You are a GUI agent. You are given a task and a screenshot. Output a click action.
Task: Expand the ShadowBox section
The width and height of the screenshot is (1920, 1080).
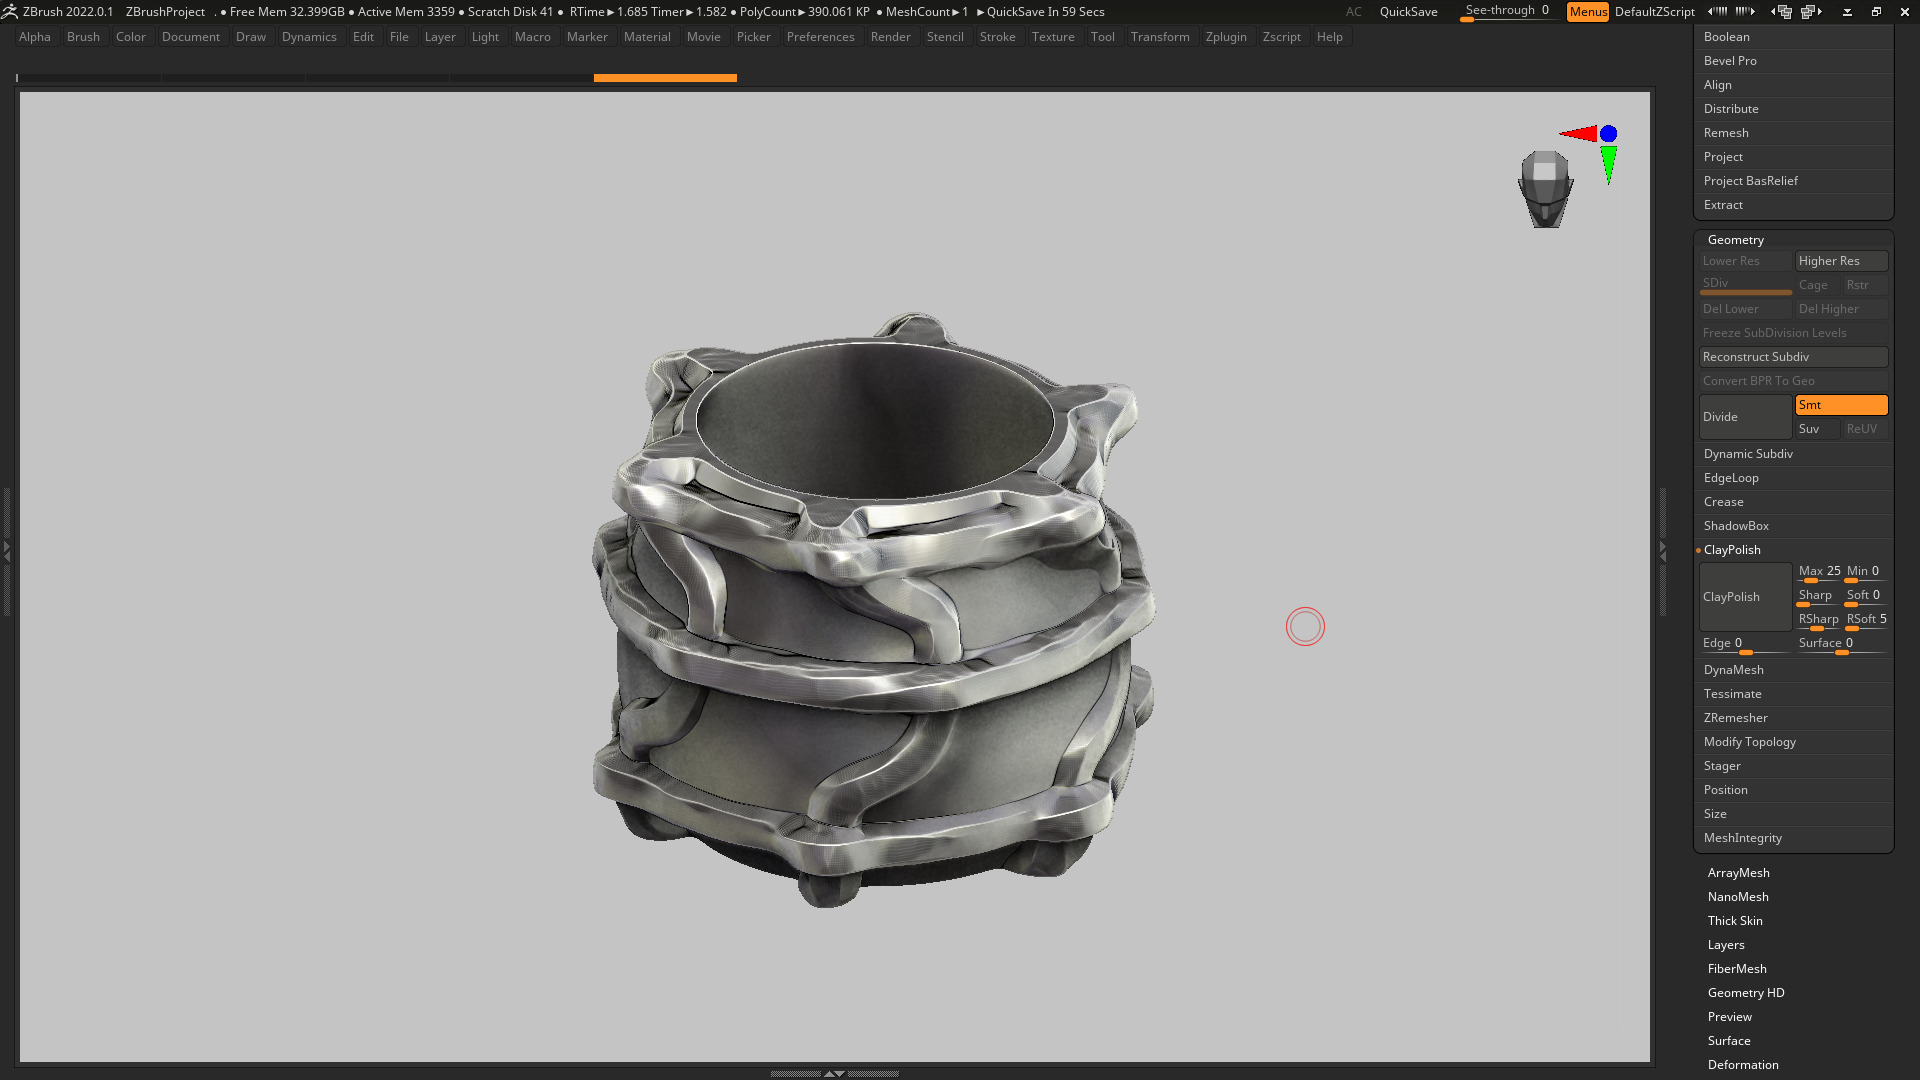point(1736,526)
